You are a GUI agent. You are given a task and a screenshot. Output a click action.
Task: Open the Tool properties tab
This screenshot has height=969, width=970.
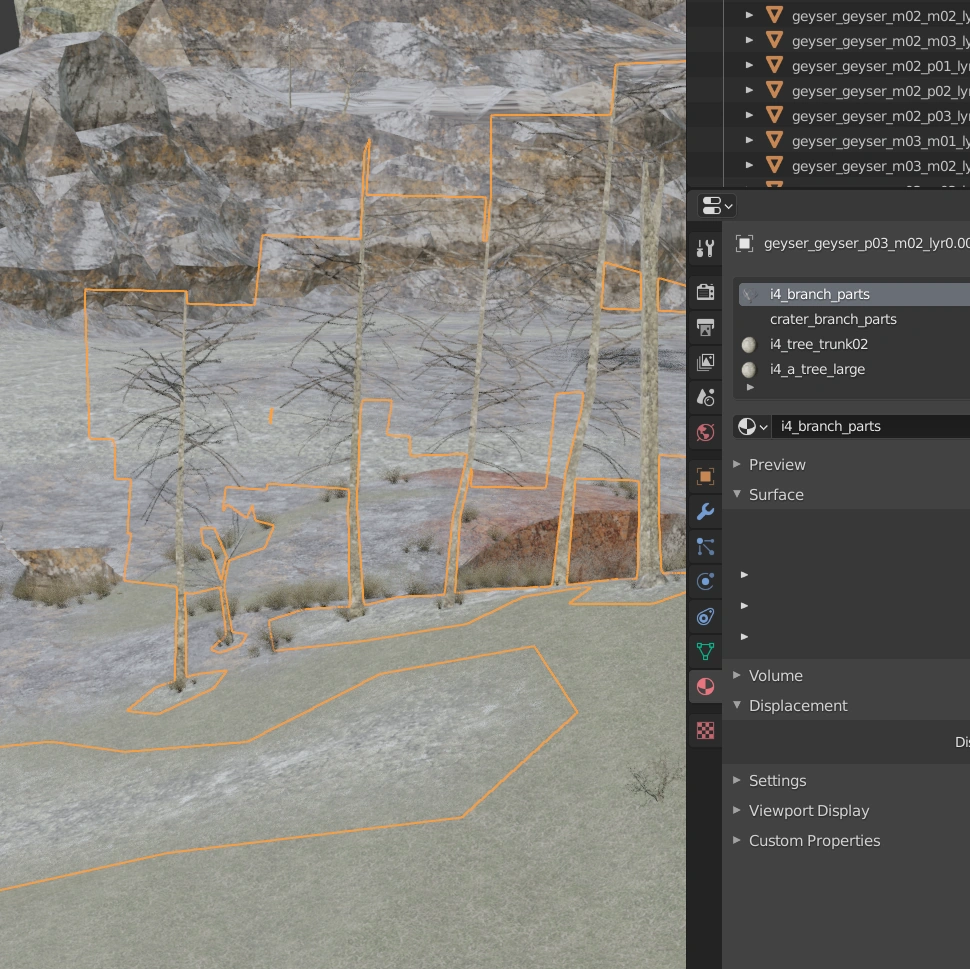(705, 248)
